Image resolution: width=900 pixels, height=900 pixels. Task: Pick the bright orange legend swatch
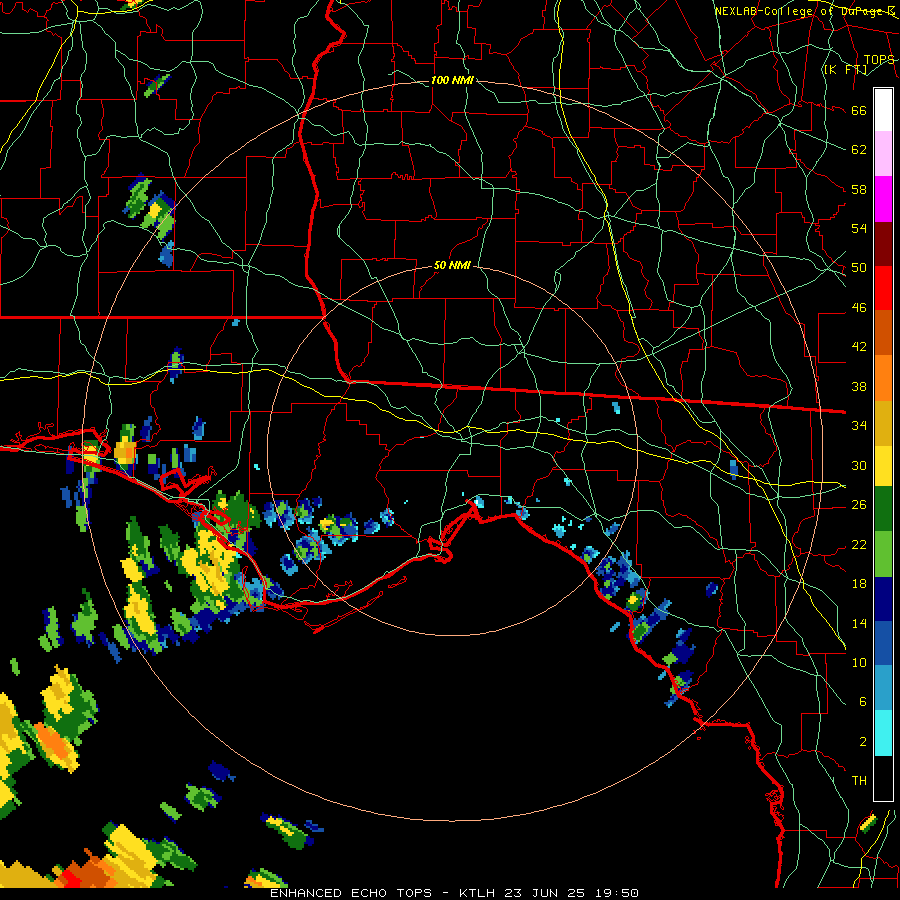click(x=883, y=378)
